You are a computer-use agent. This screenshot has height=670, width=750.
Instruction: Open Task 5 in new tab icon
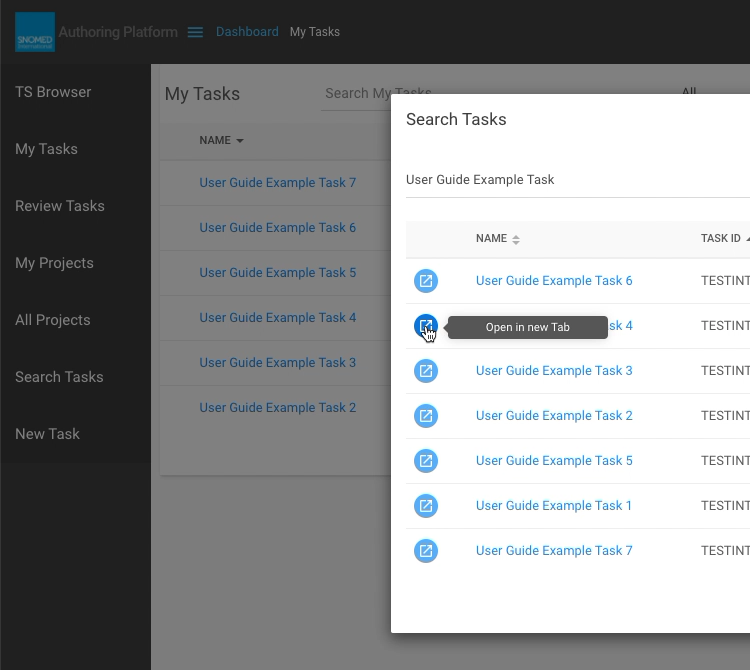(x=426, y=461)
